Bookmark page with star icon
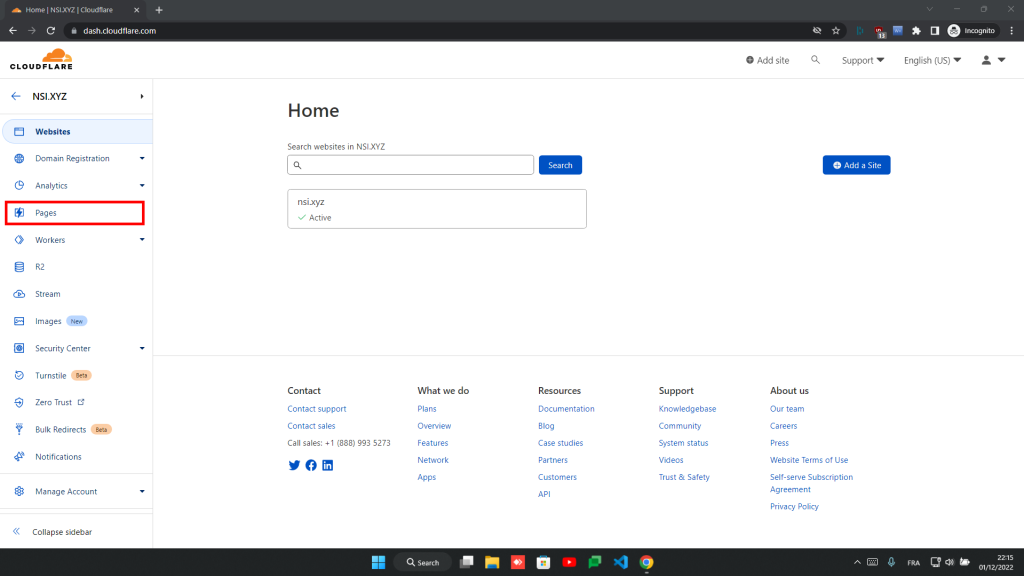Viewport: 1024px width, 576px height. pyautogui.click(x=836, y=31)
